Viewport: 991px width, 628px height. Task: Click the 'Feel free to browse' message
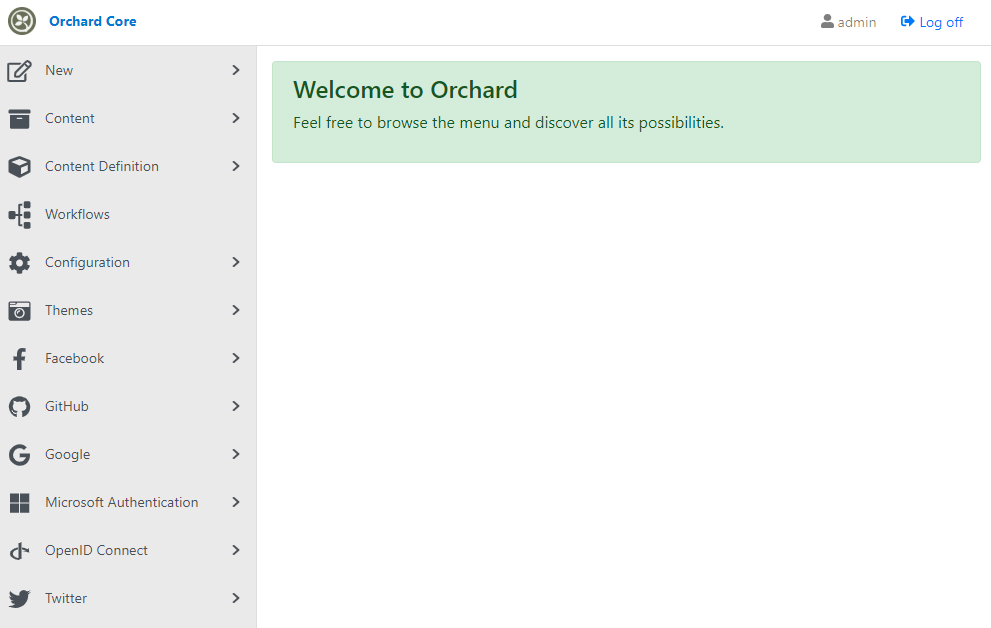[508, 123]
